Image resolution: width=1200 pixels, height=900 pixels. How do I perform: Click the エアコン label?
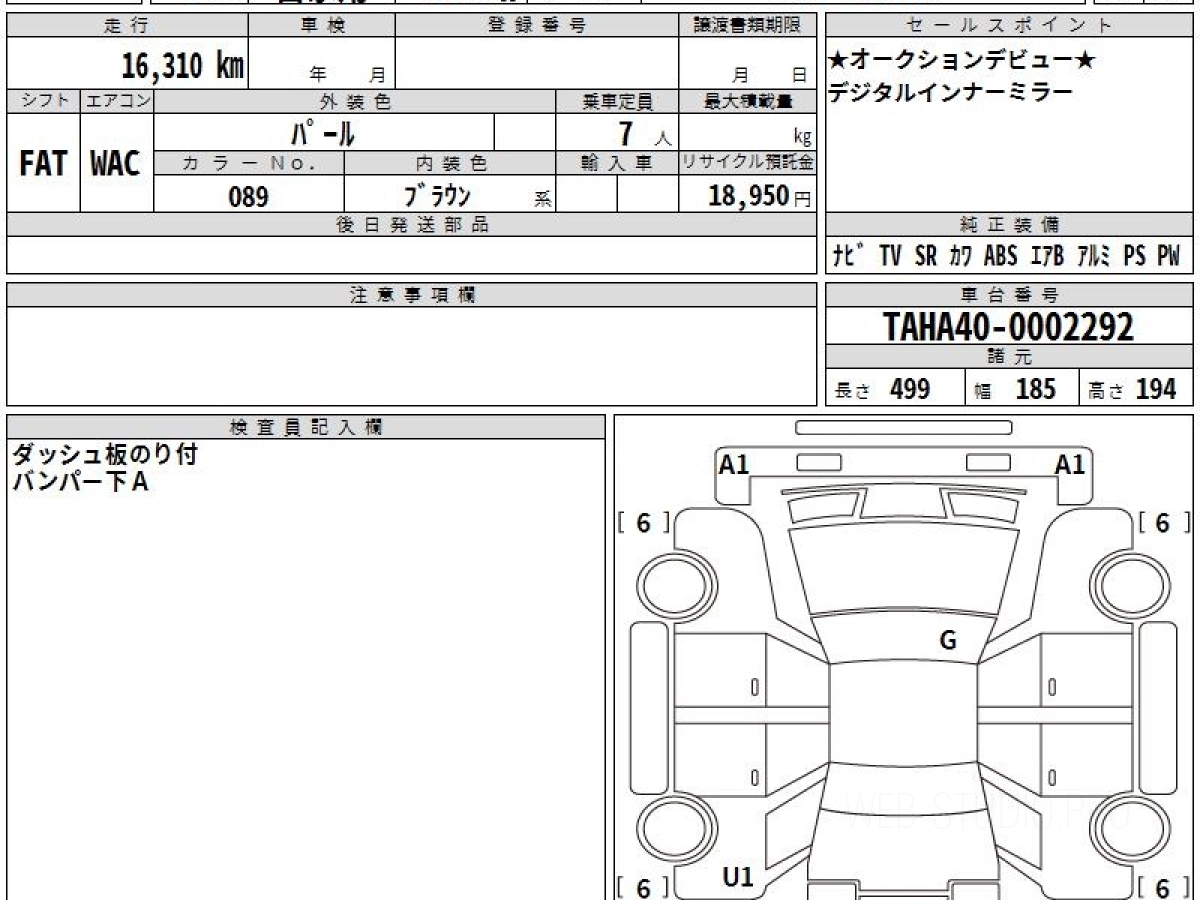tap(117, 101)
